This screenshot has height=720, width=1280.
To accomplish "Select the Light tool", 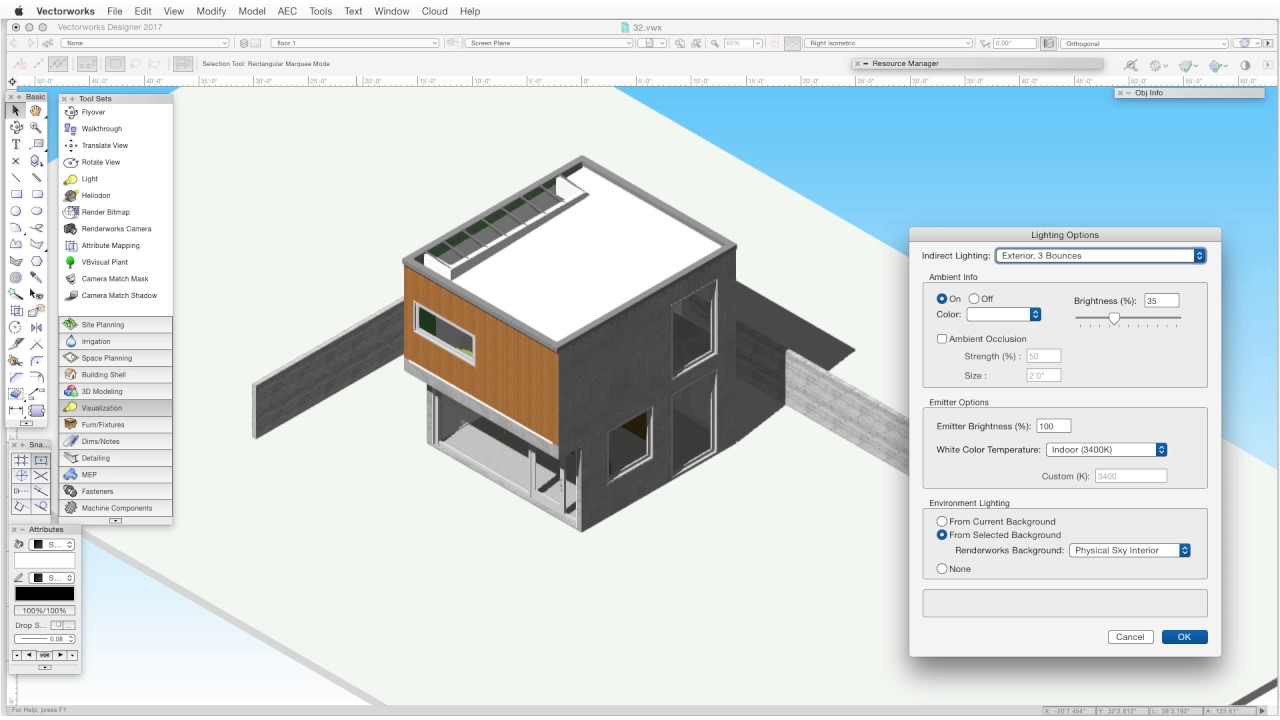I will tap(115, 179).
